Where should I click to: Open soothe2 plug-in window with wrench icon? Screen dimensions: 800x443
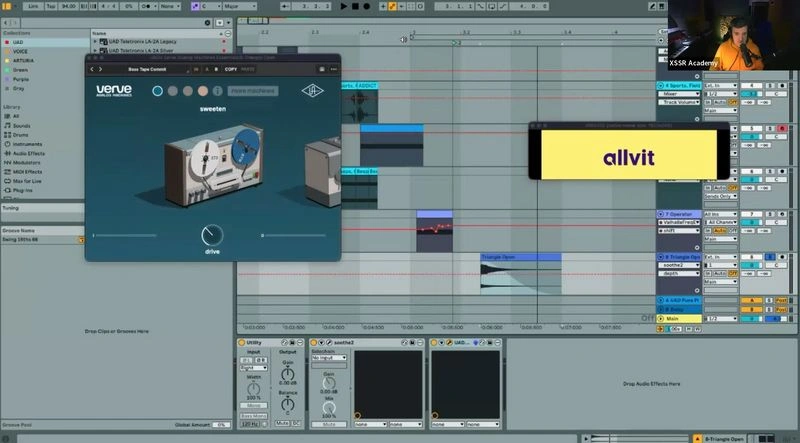[329, 342]
